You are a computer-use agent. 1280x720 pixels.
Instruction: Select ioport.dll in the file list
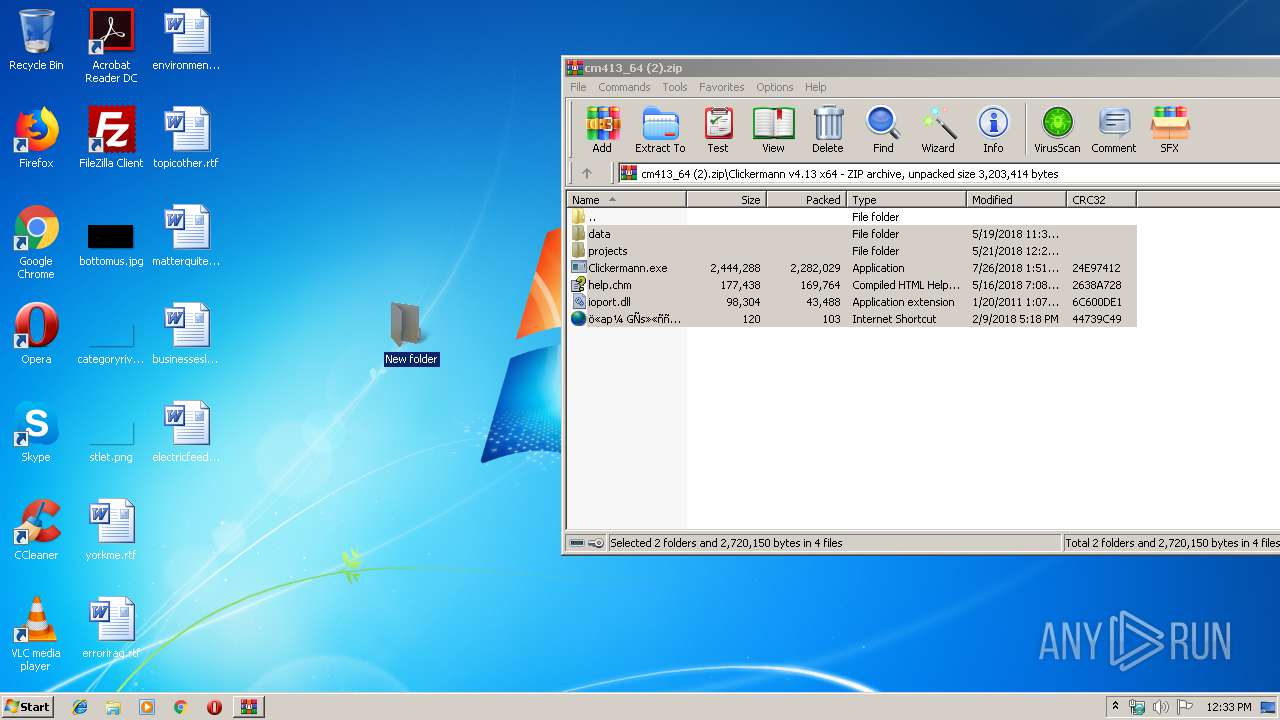pos(851,302)
